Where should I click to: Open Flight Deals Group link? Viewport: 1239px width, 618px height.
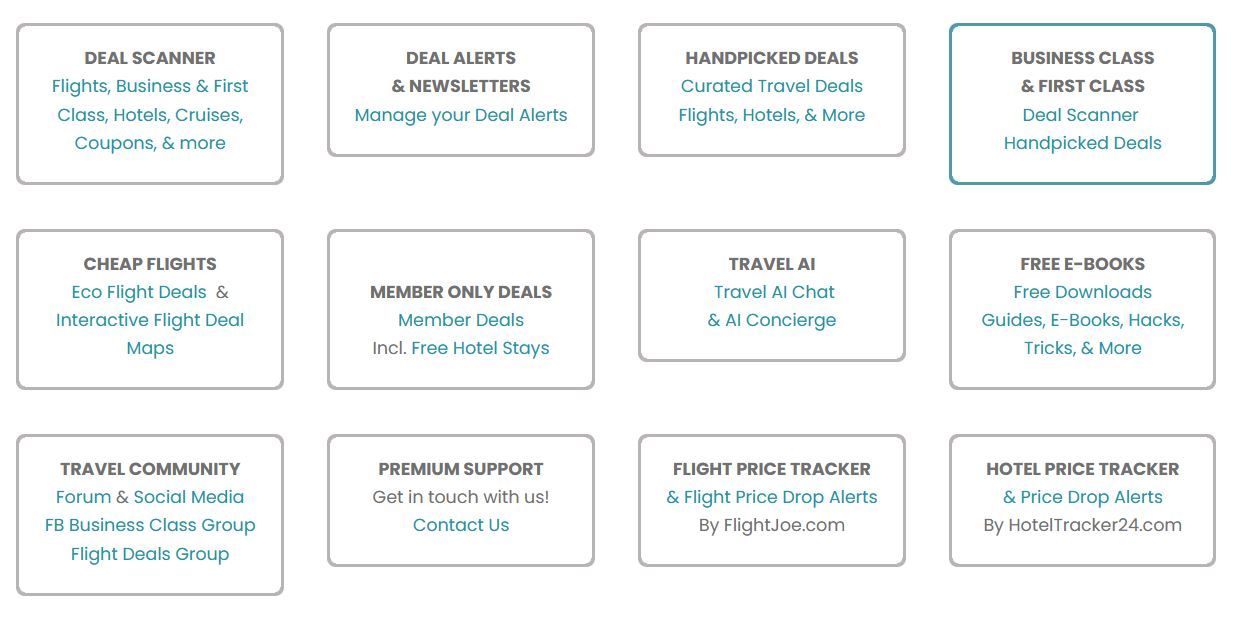pyautogui.click(x=150, y=554)
